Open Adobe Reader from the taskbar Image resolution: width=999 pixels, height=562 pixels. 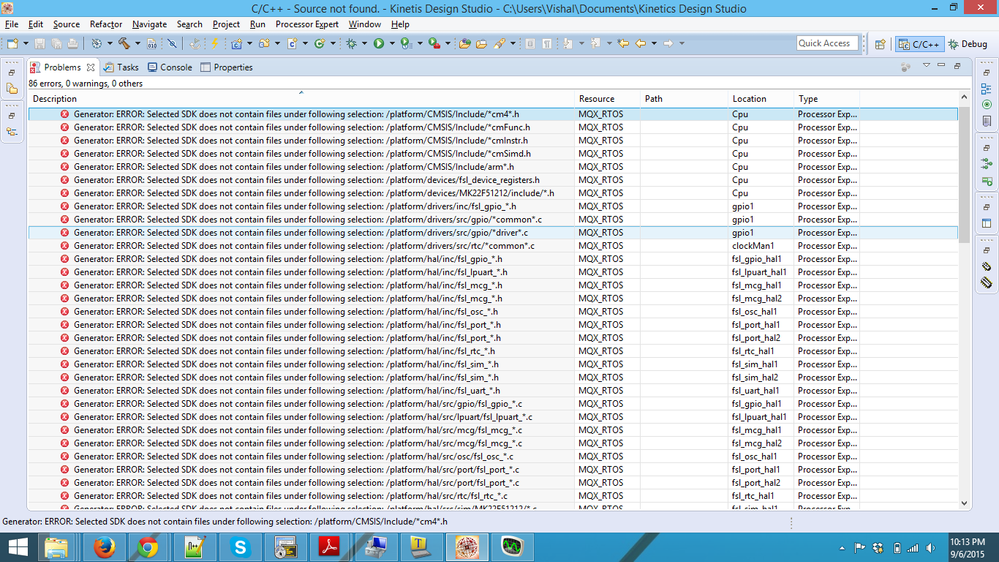(x=329, y=547)
